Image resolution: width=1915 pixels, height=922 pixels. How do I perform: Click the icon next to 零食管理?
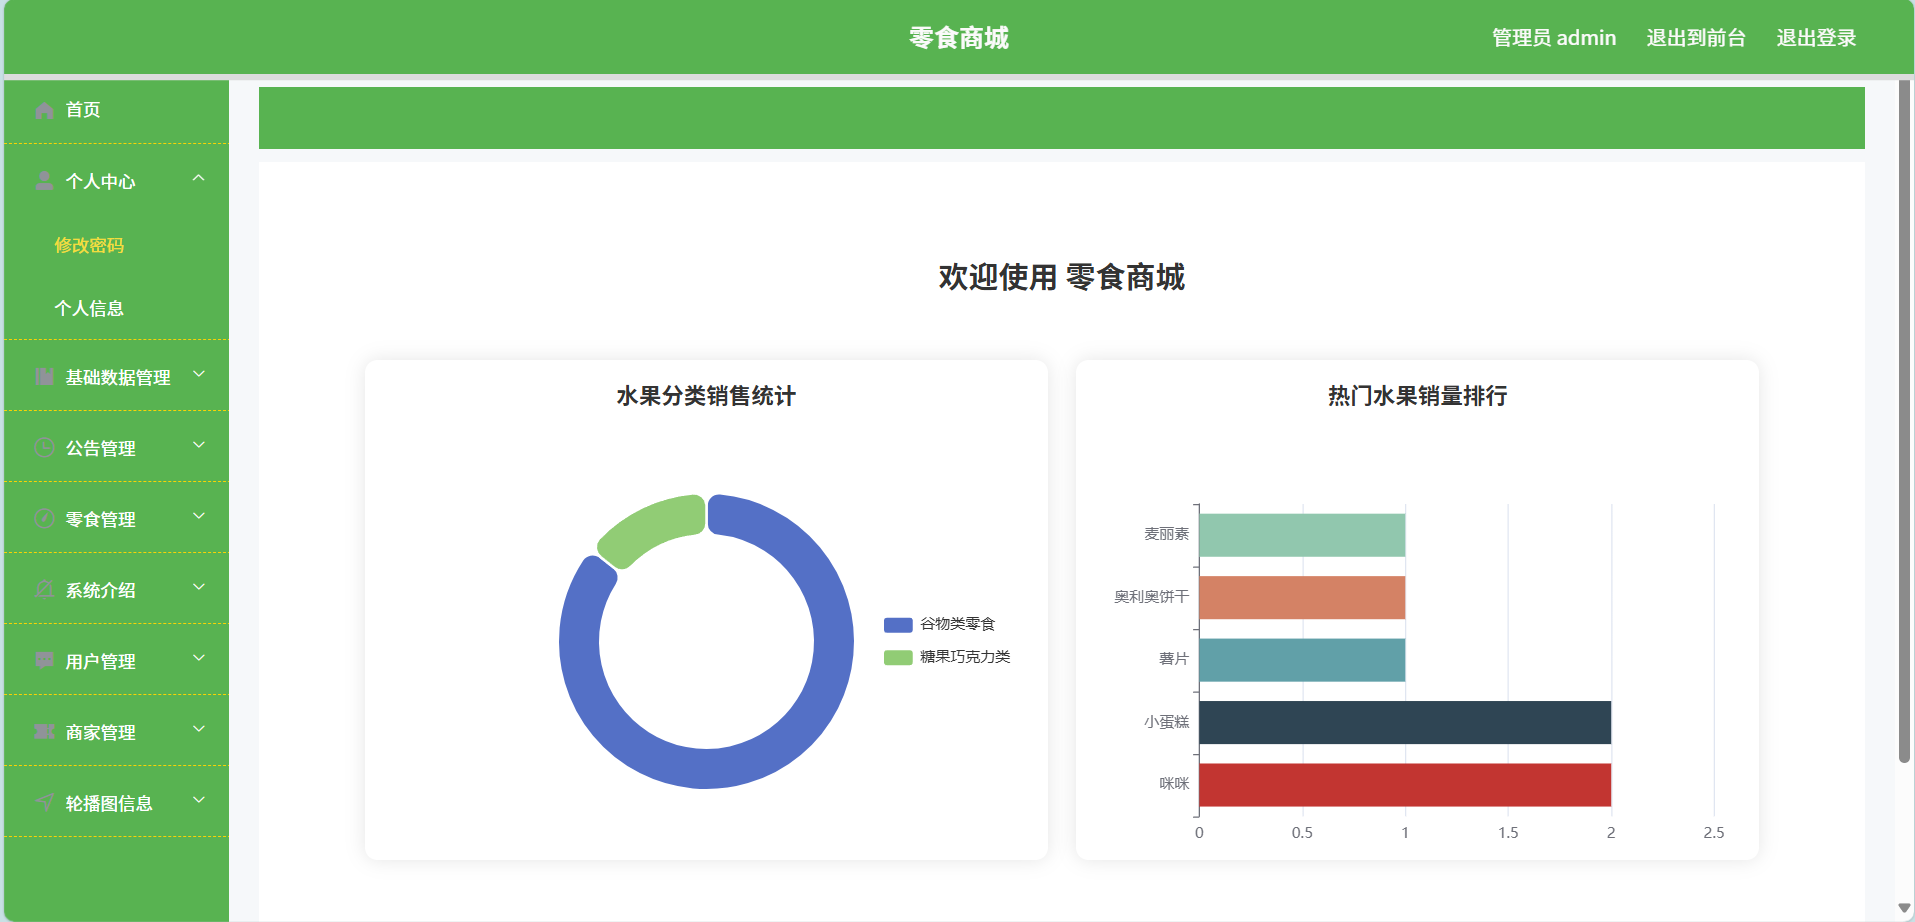click(x=44, y=518)
